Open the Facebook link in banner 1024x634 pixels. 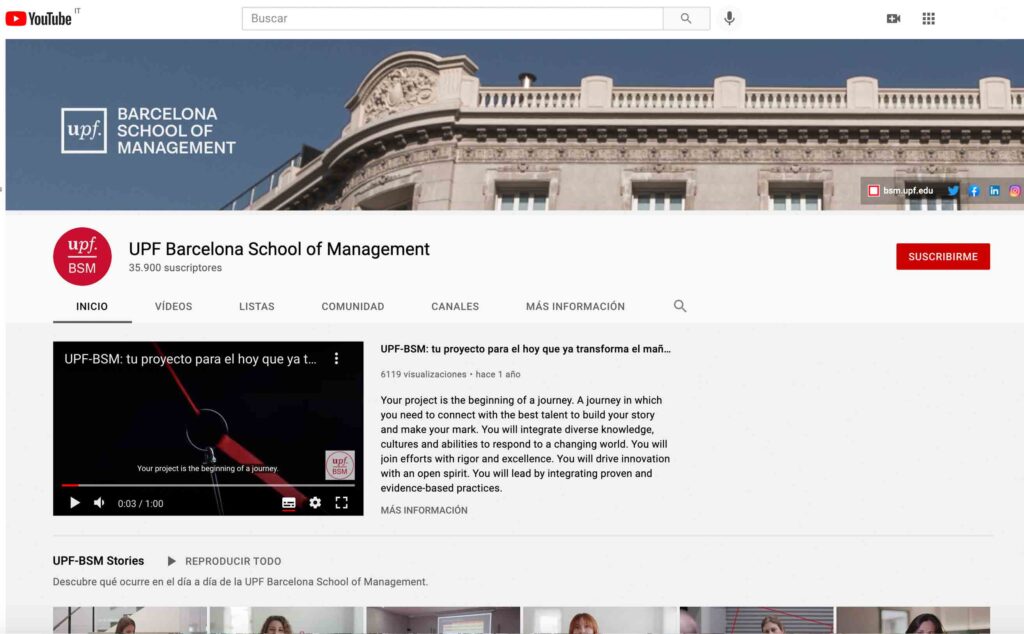[974, 191]
